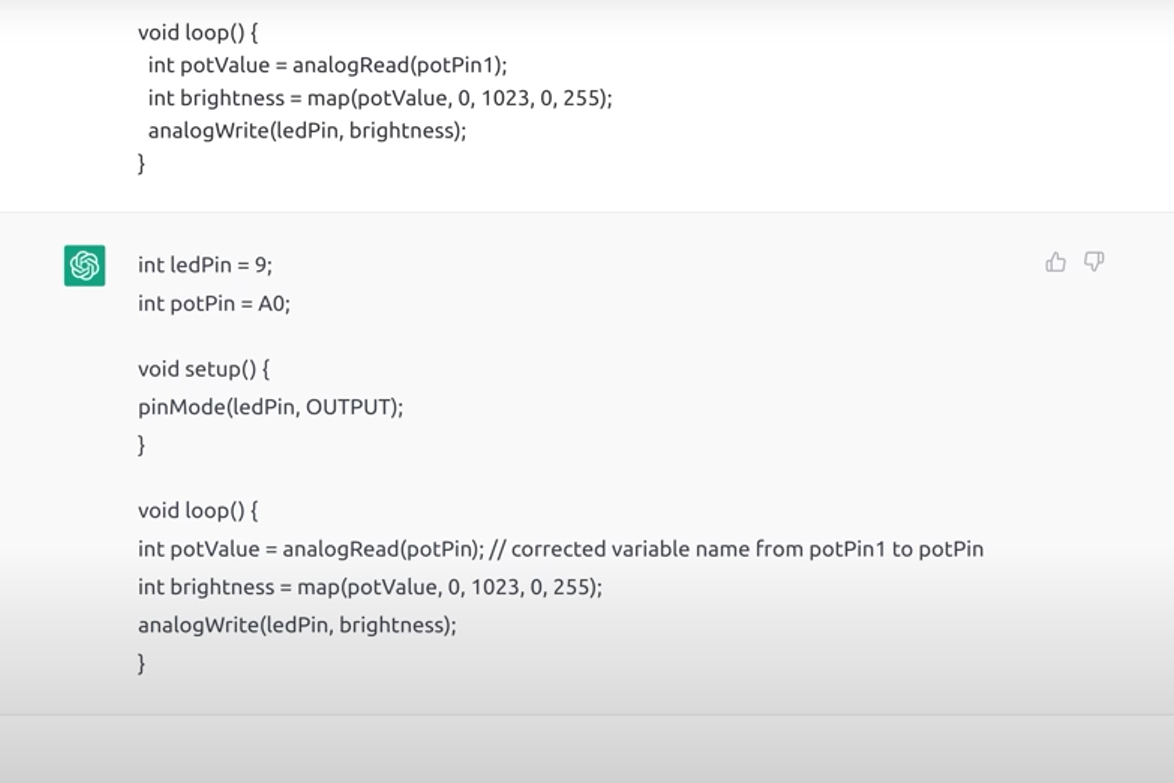1174x783 pixels.
Task: Click the 'void setup() {' line
Action: tap(204, 369)
